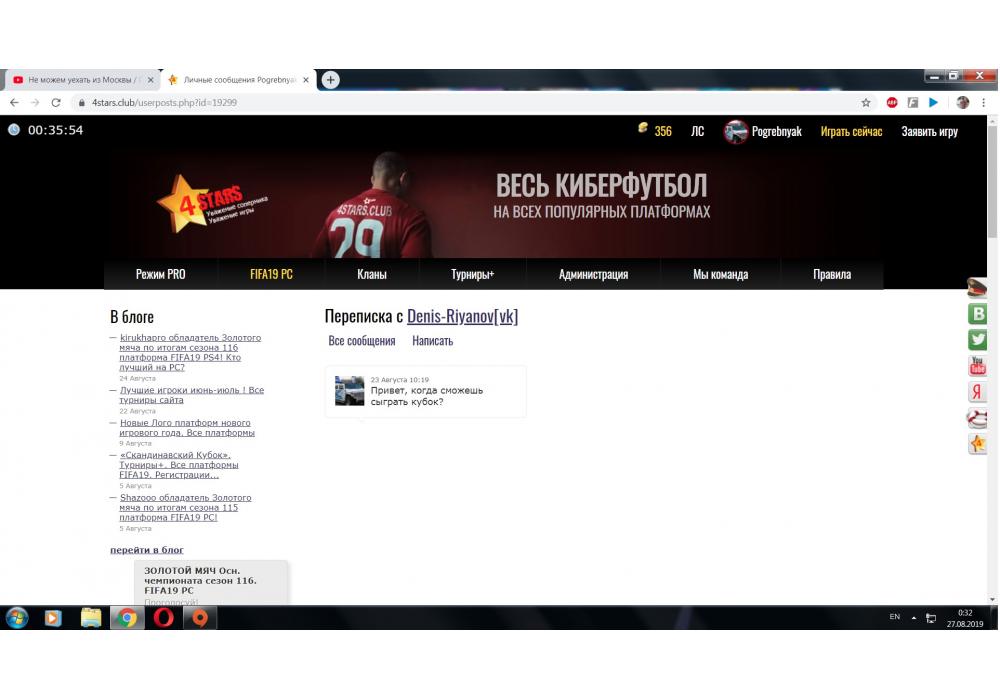Open the orange app in taskbar

(200, 618)
